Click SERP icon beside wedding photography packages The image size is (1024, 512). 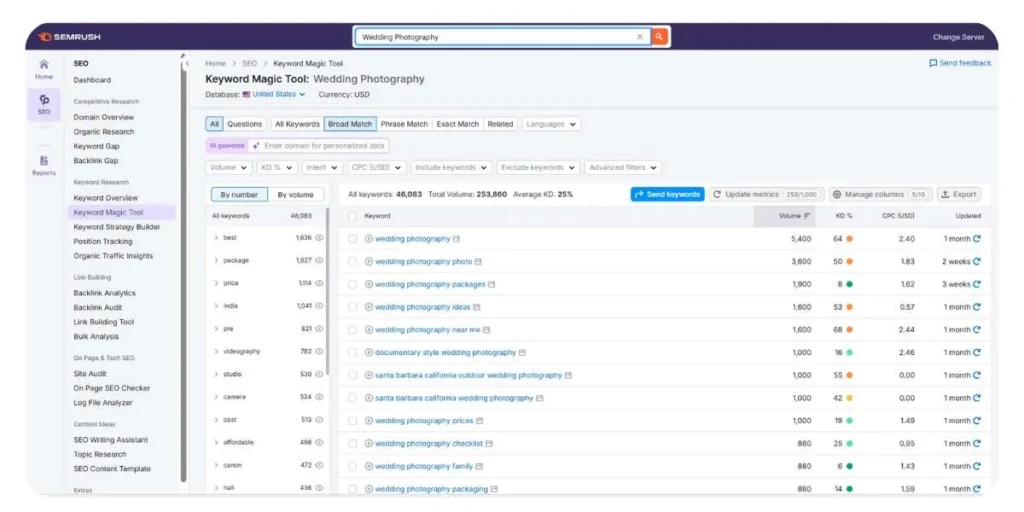492,284
